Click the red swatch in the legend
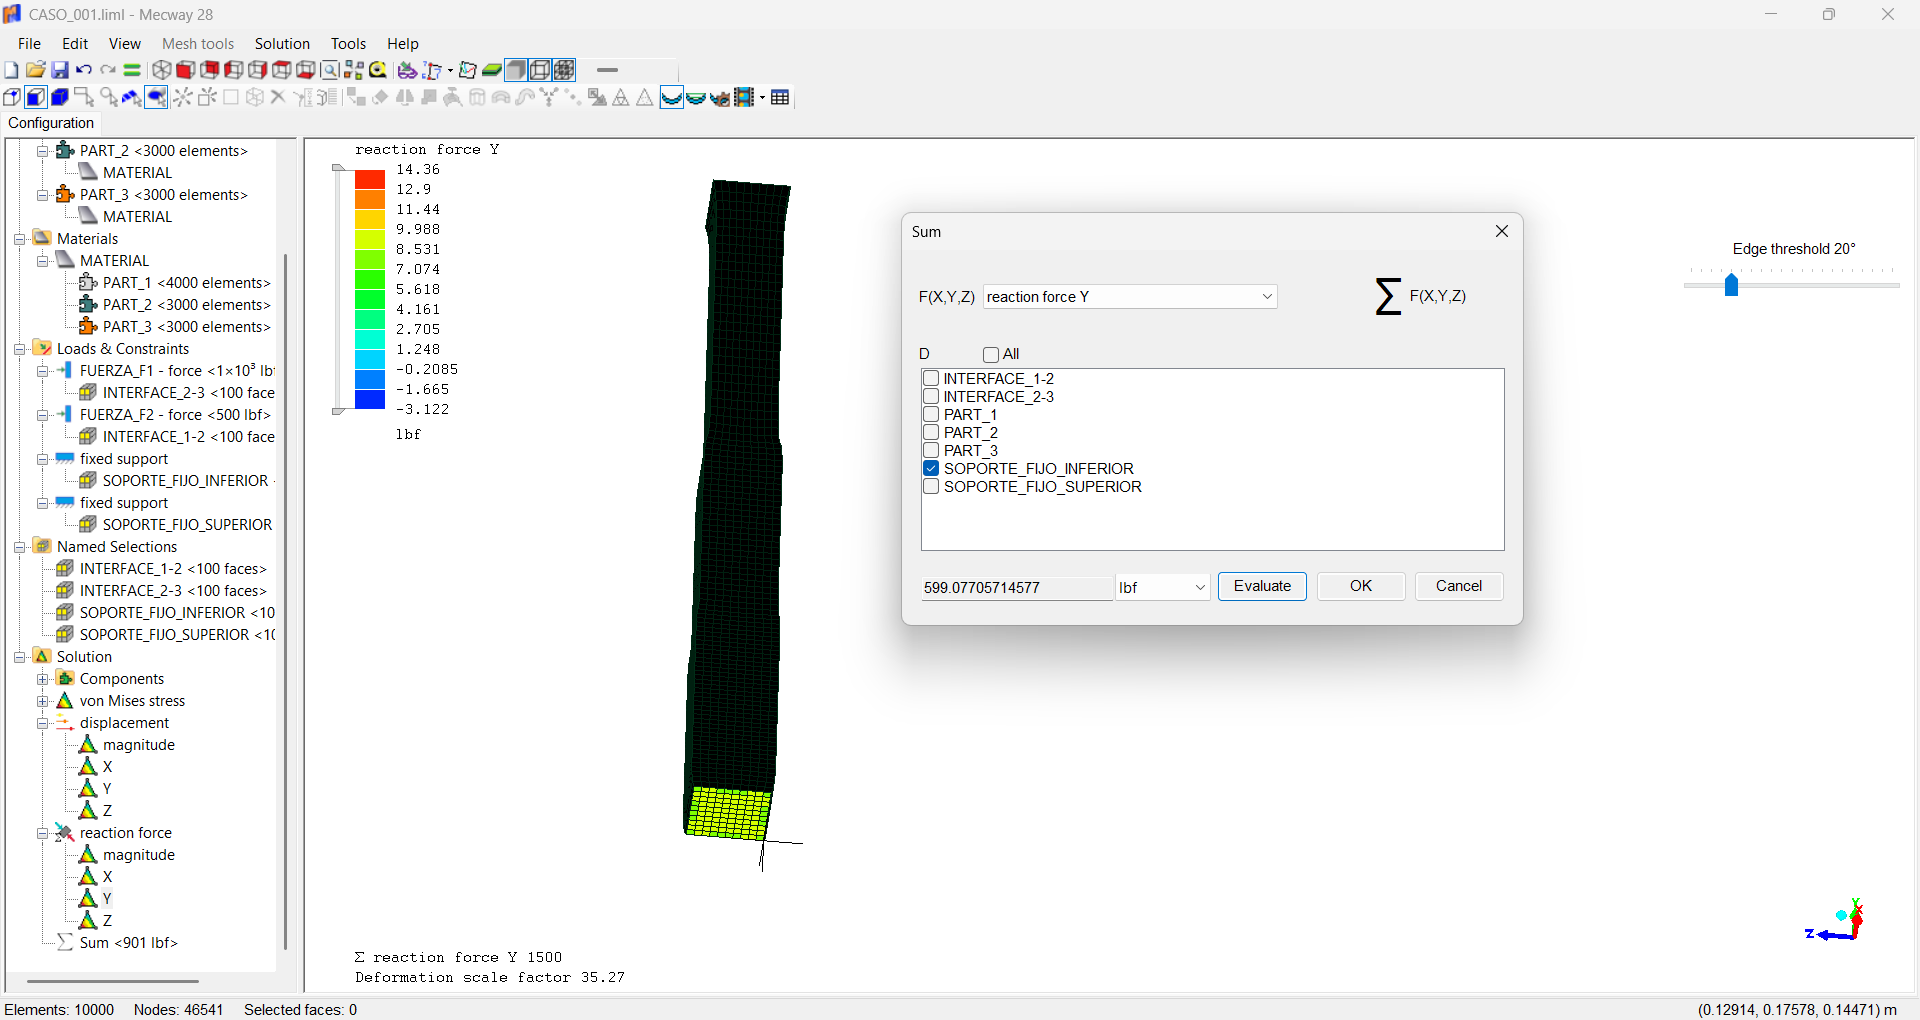This screenshot has width=1920, height=1020. coord(370,180)
